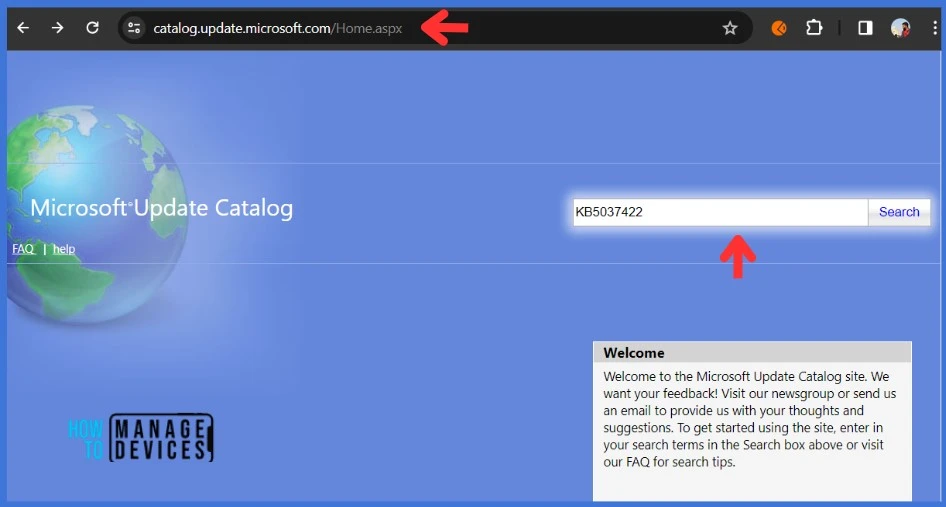Click the address bar URL catalog.update.microsoft.com
Image resolution: width=946 pixels, height=507 pixels.
point(277,28)
